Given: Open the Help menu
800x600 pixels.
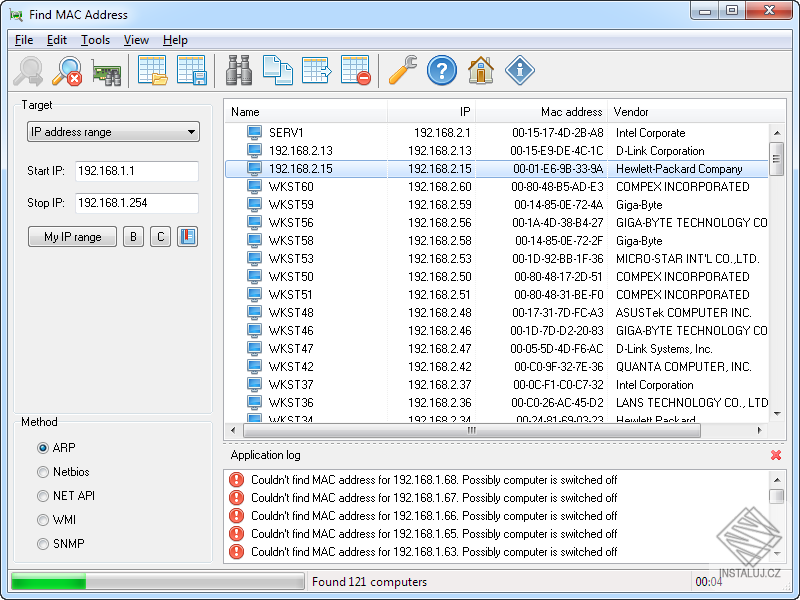Looking at the screenshot, I should point(175,40).
